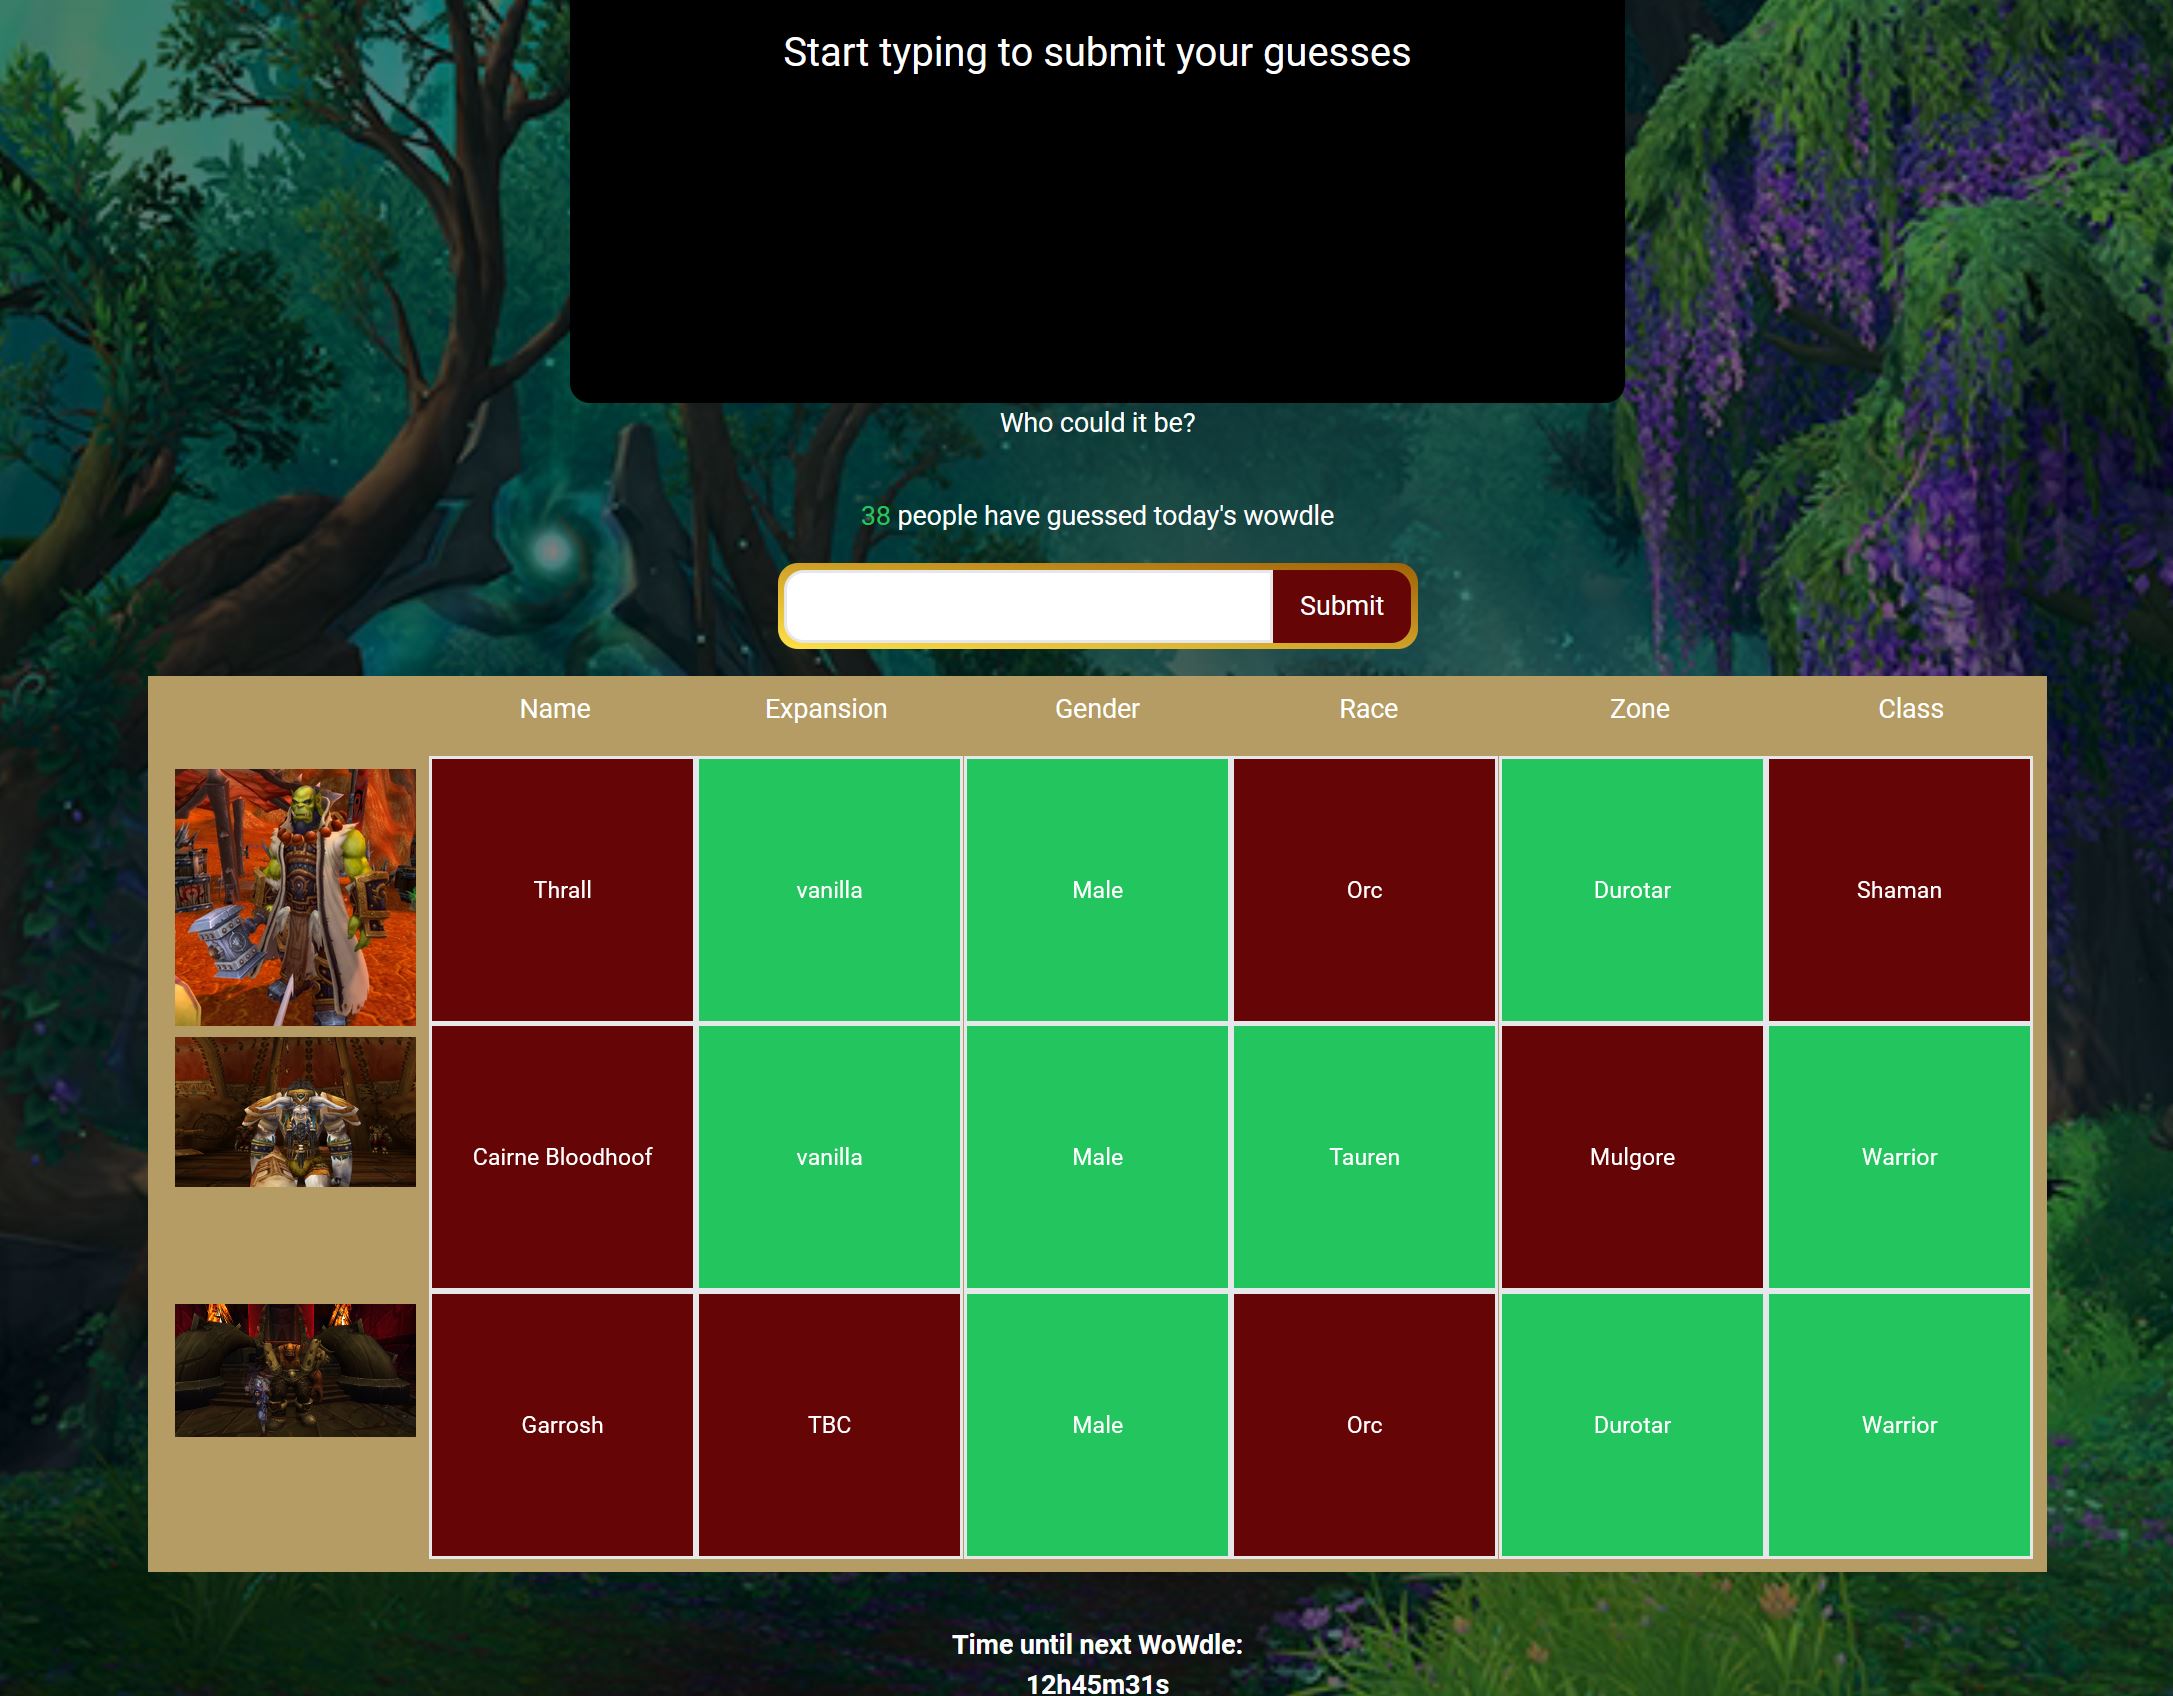Screen dimensions: 2173x1696
Task: Click the text input field to type
Action: click(1030, 606)
